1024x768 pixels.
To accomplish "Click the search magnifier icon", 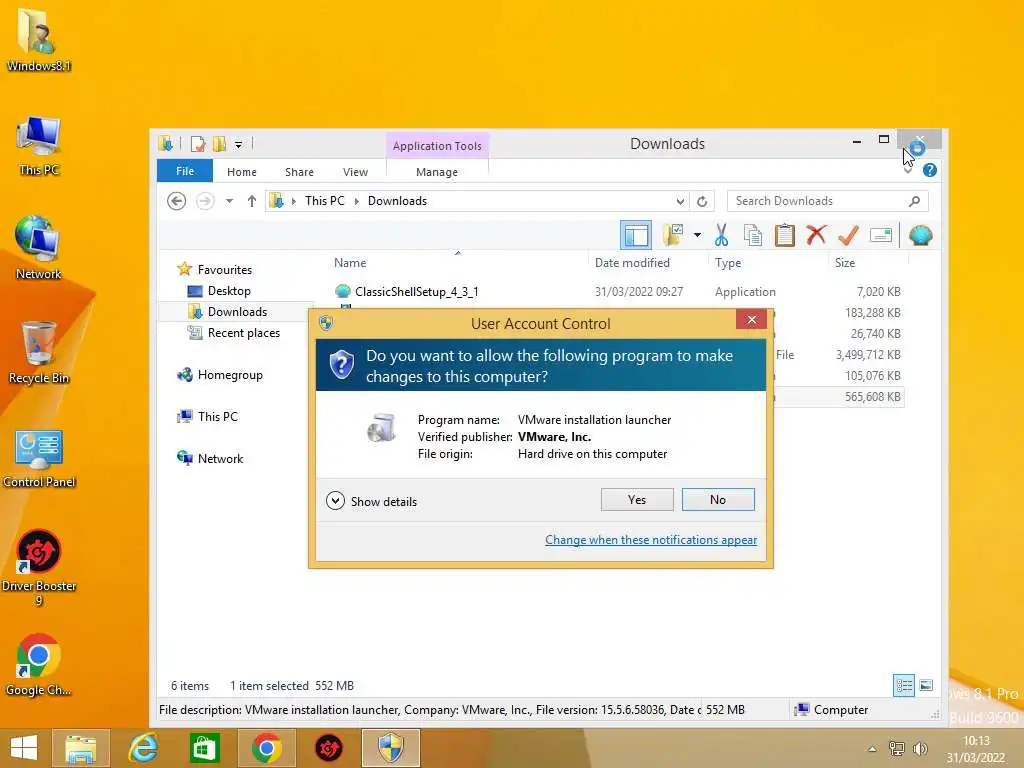I will point(914,201).
